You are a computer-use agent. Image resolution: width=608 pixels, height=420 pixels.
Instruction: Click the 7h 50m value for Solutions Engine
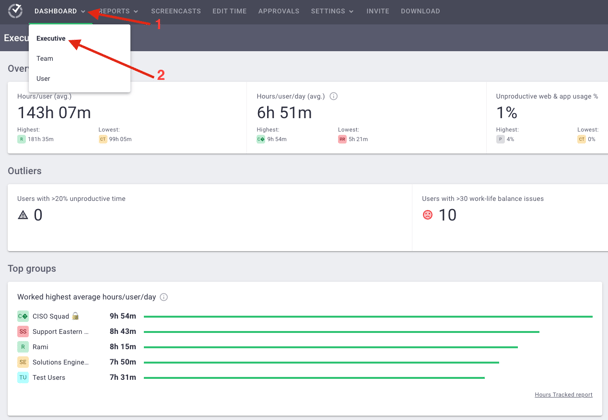pos(123,362)
